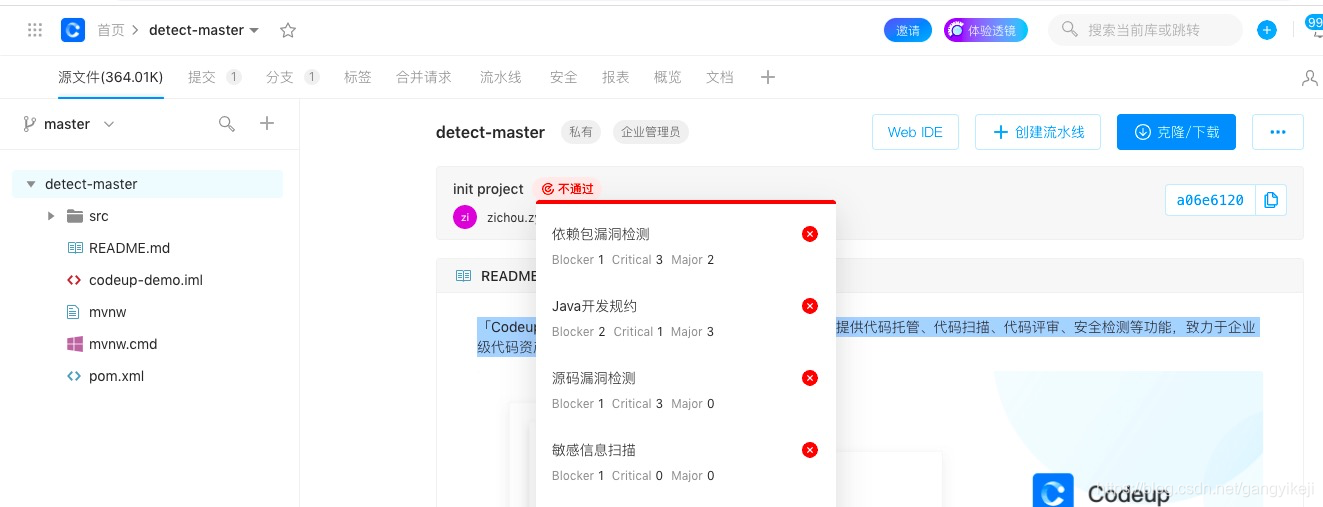Click the 邀请 button

pos(908,31)
